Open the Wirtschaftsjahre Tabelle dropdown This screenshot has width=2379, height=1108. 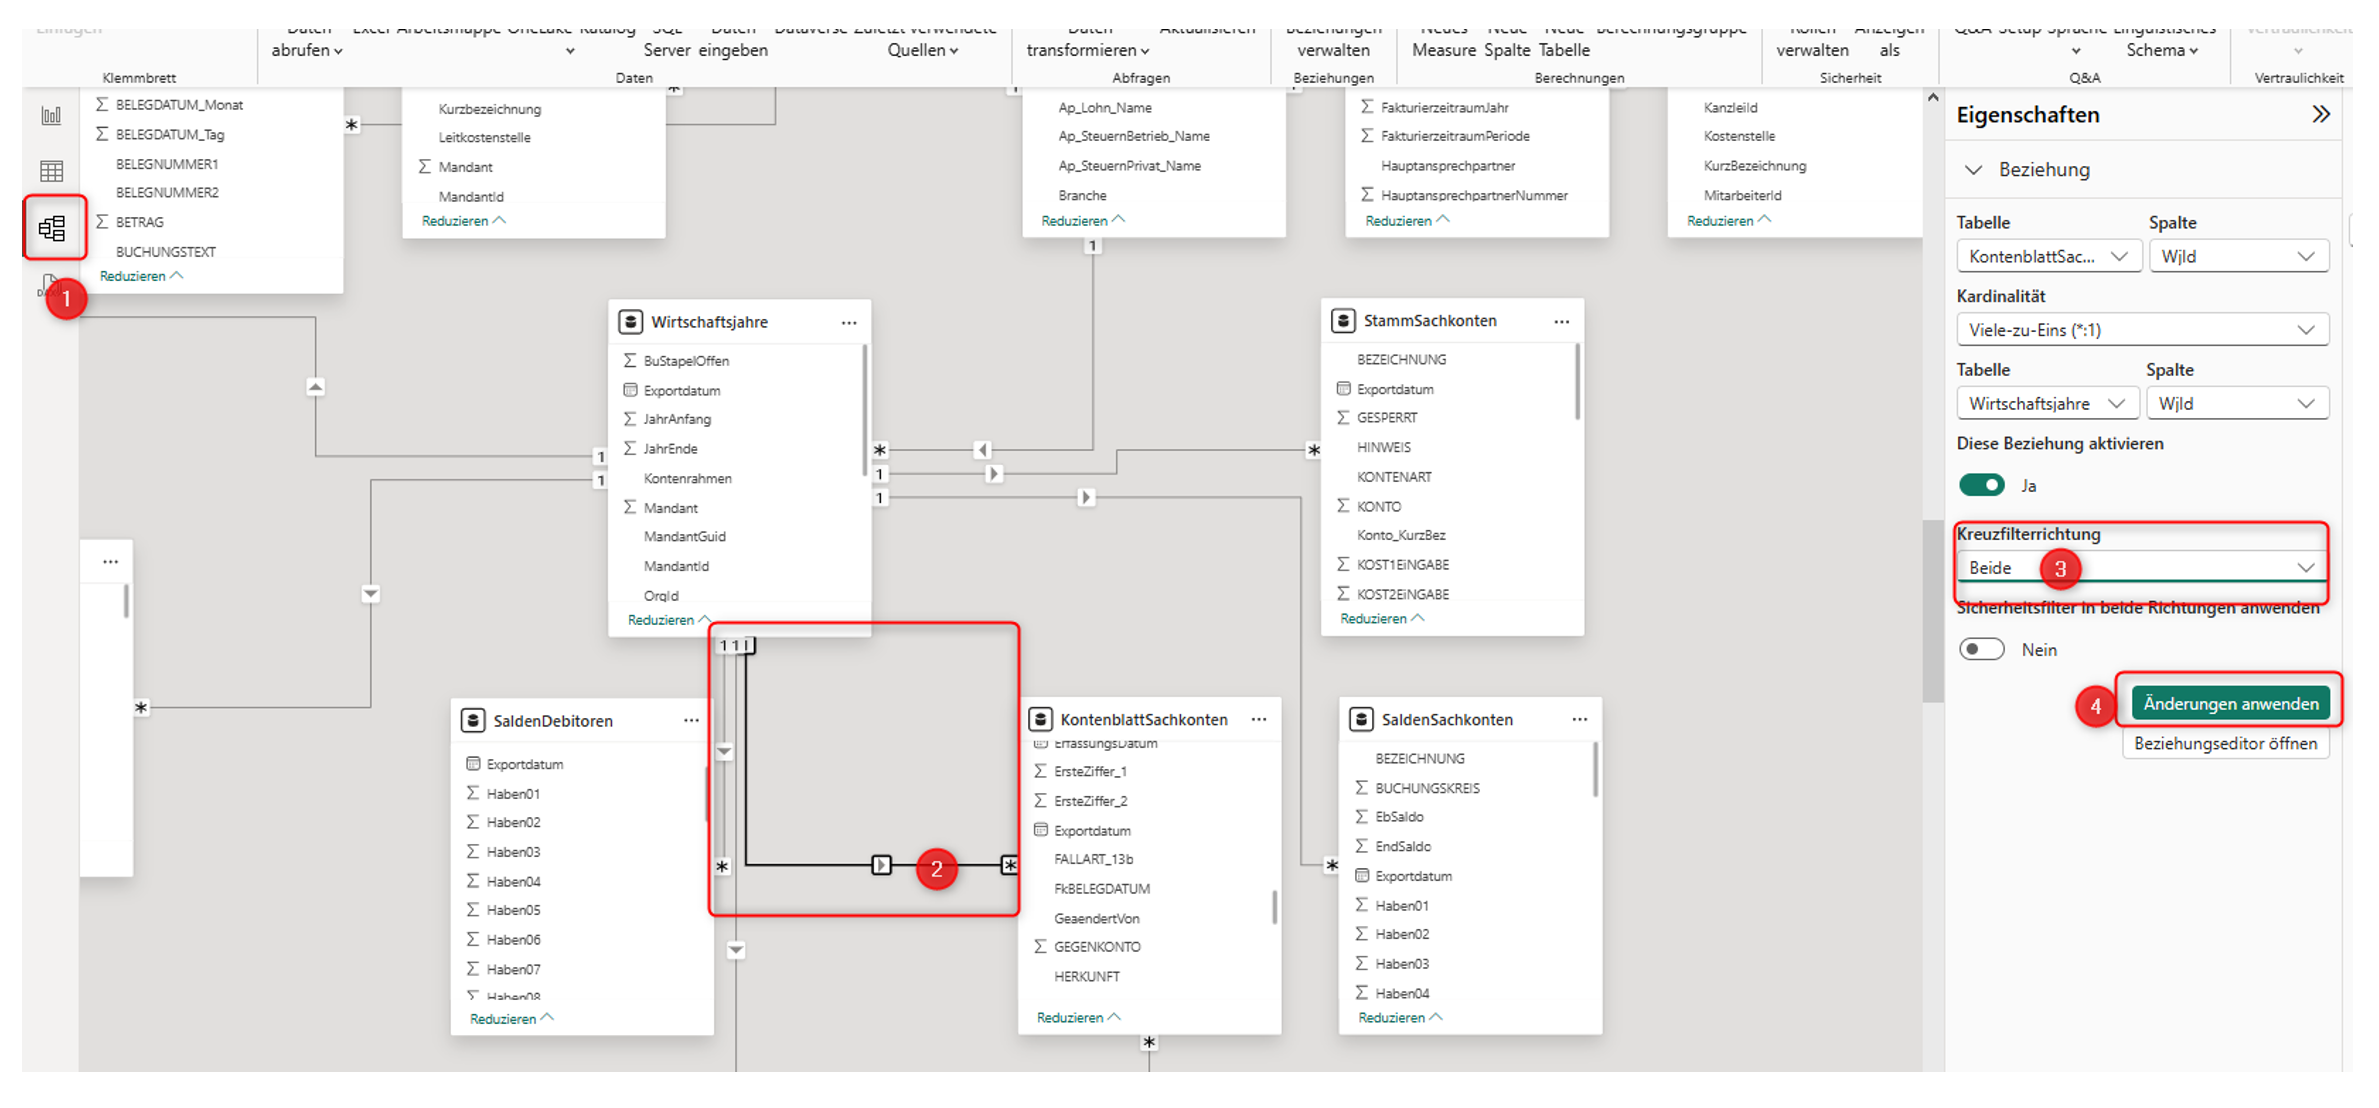[2047, 404]
